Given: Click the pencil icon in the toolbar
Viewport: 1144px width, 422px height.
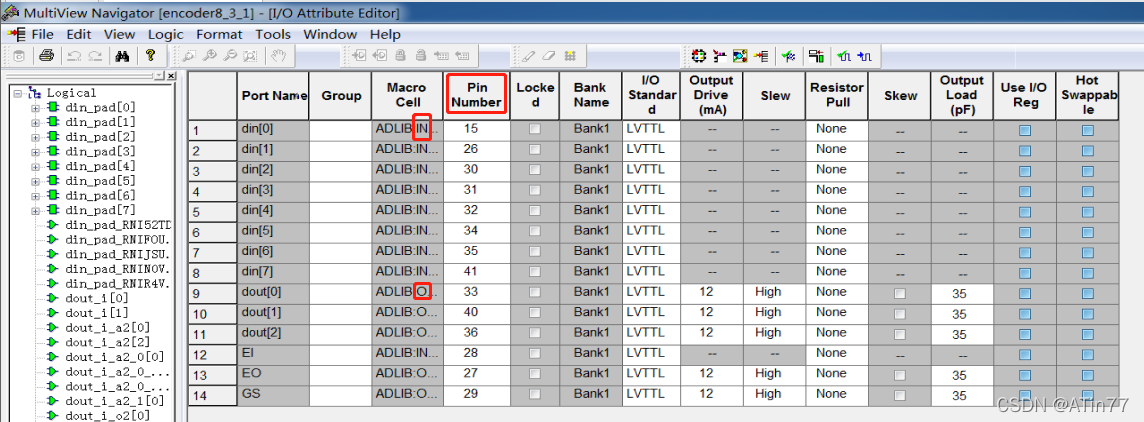Looking at the screenshot, I should (x=529, y=55).
